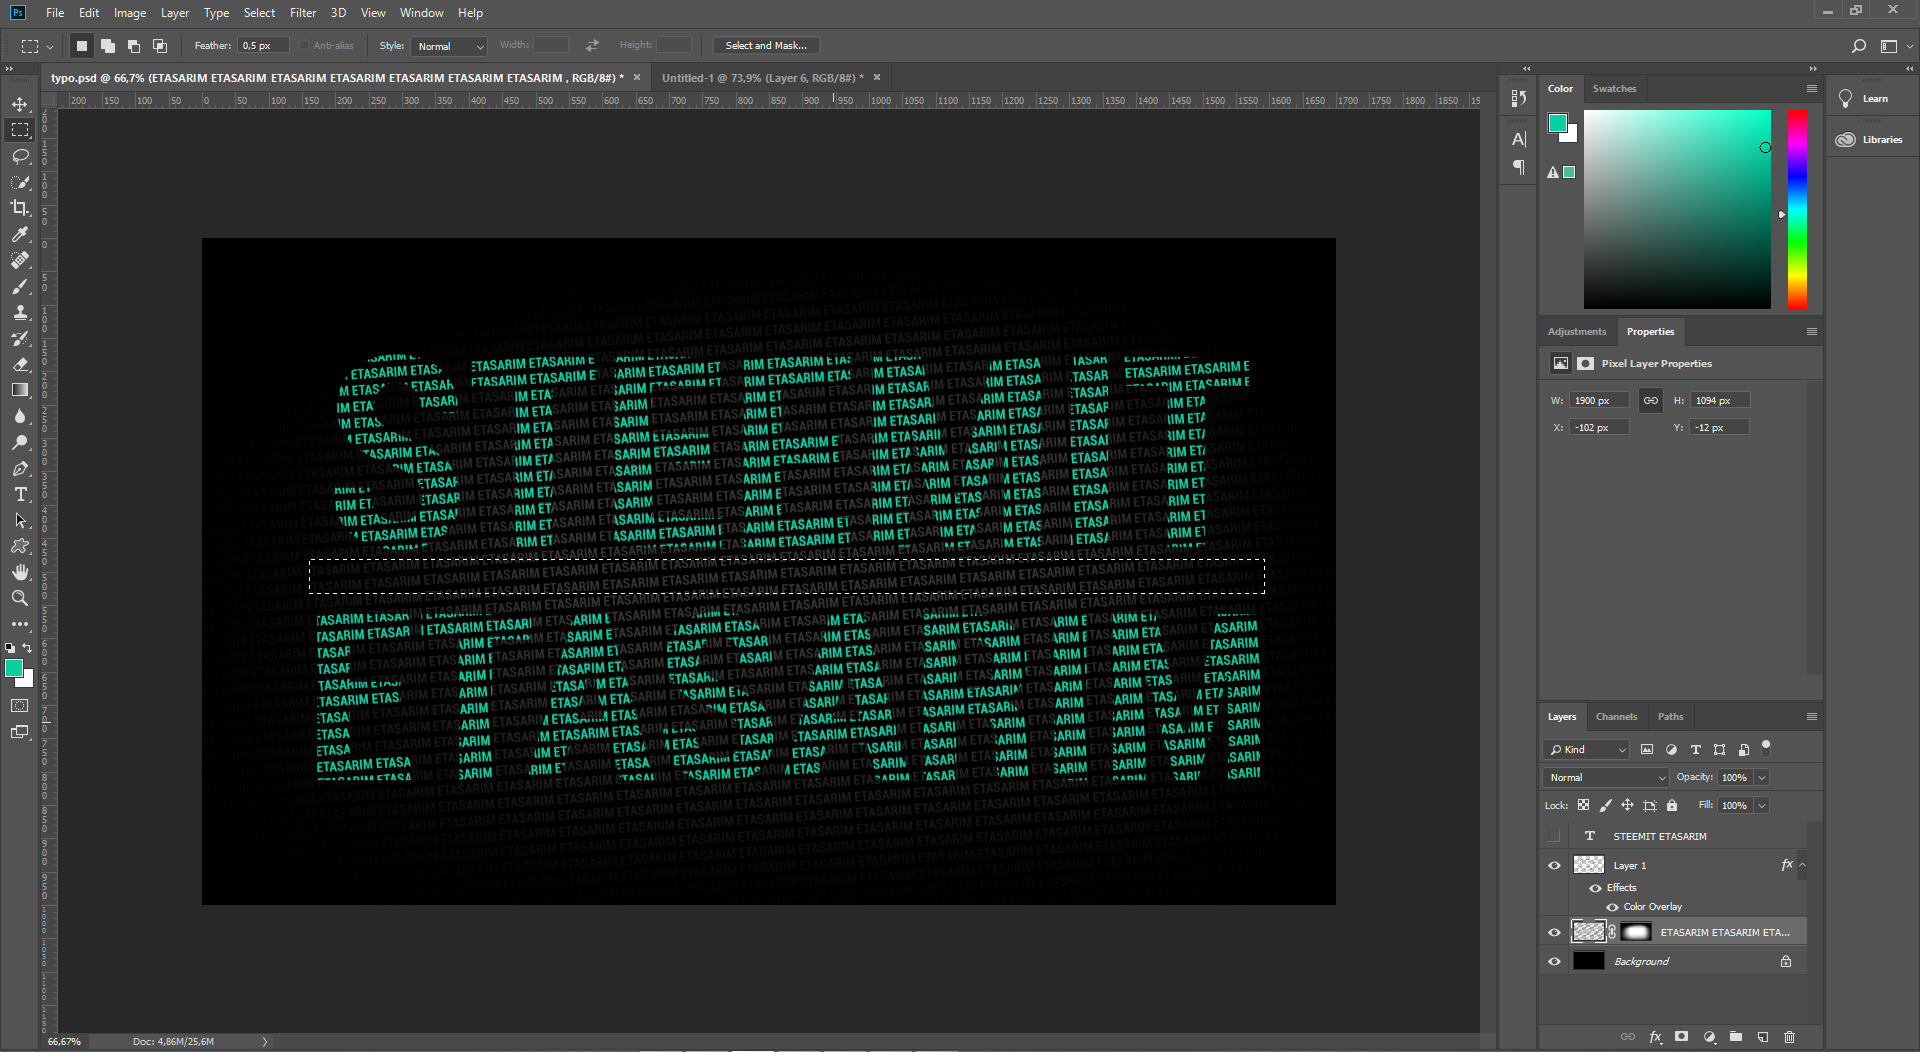Screen dimensions: 1920x1052
Task: Select the Hand tool
Action: [20, 572]
